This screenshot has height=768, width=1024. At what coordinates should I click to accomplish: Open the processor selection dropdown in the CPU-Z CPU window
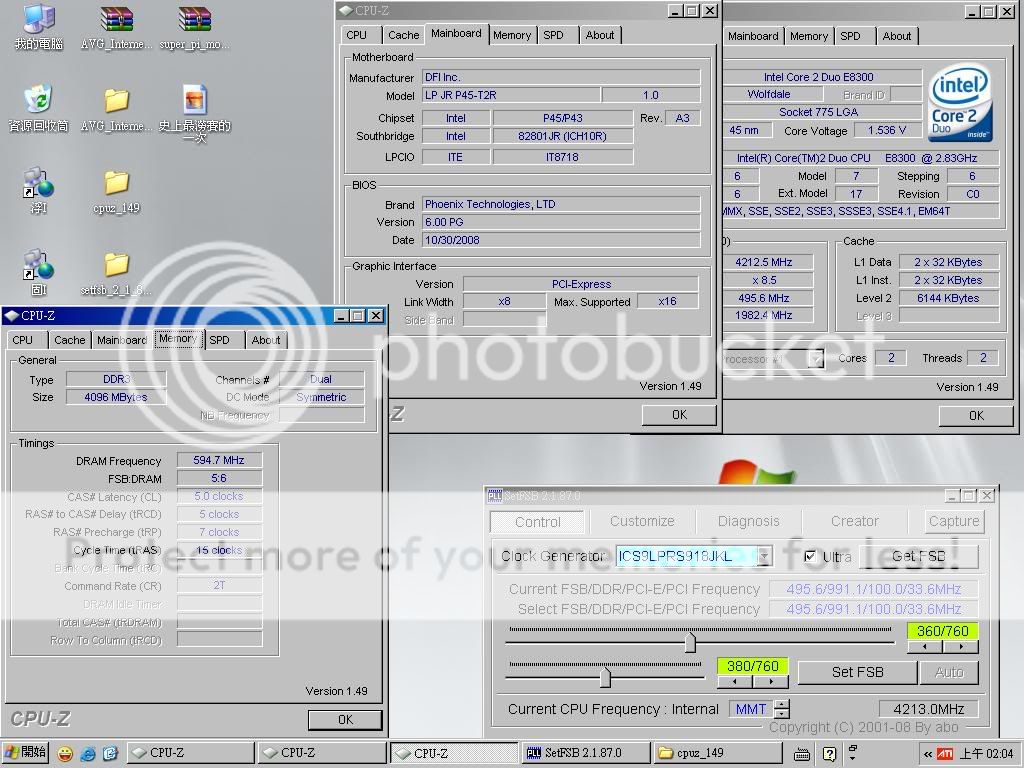tap(816, 359)
